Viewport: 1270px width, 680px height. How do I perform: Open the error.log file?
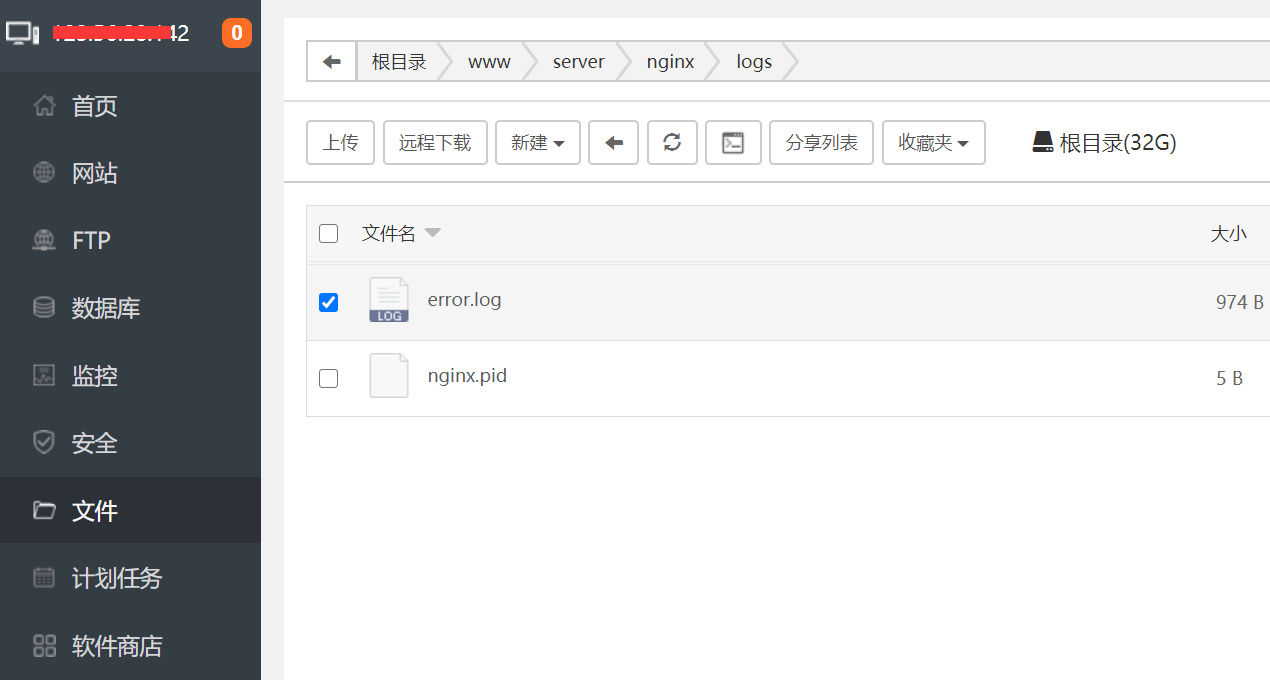(464, 299)
